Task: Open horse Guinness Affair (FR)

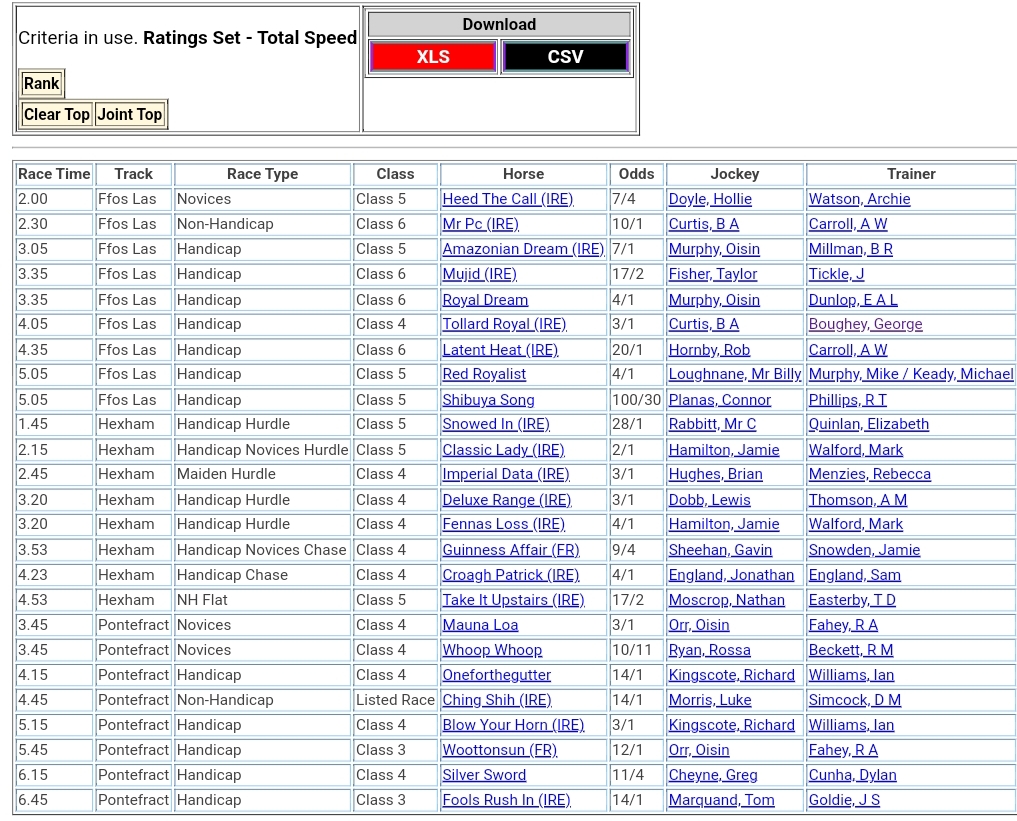Action: point(510,550)
